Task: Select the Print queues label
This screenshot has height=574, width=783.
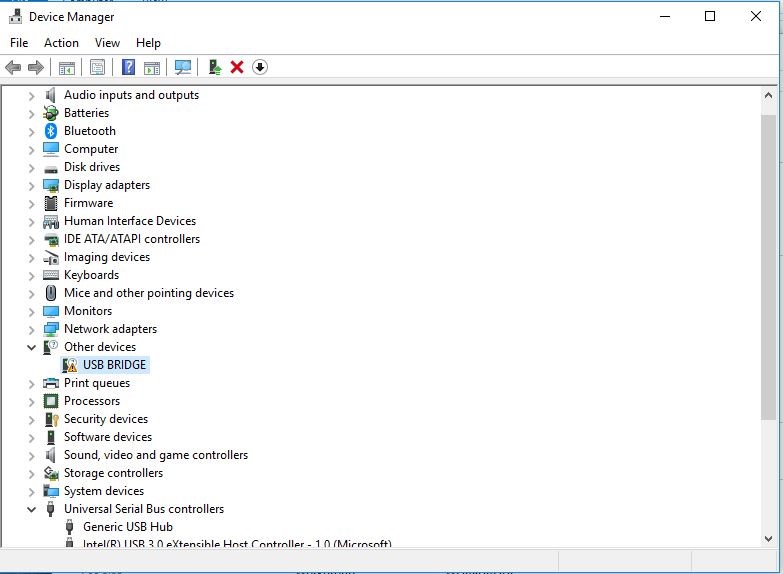Action: (x=97, y=383)
